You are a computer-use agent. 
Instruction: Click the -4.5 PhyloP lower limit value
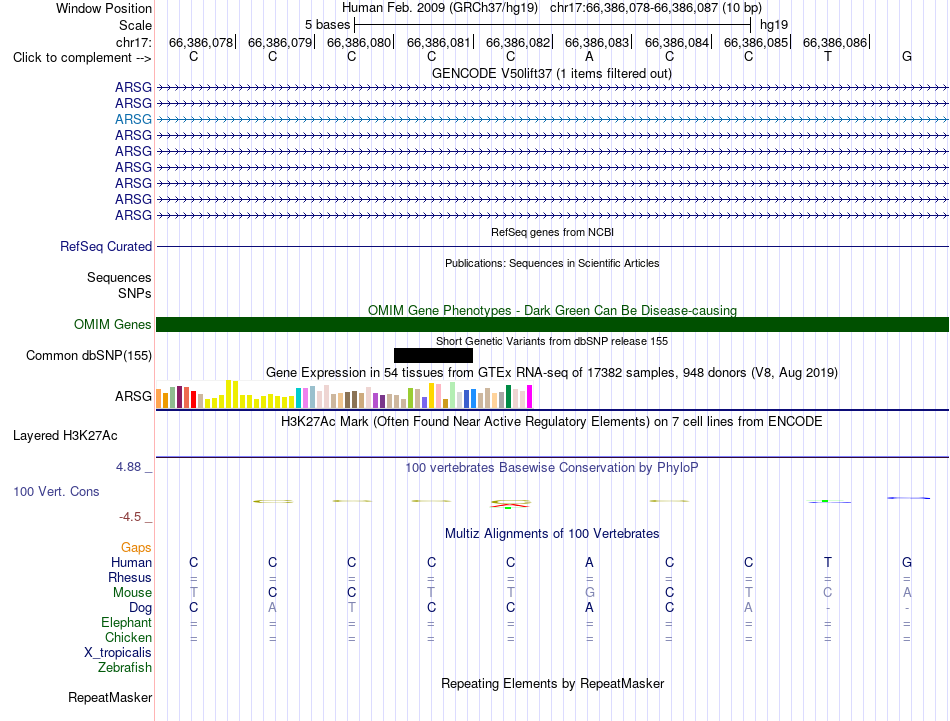pos(130,517)
